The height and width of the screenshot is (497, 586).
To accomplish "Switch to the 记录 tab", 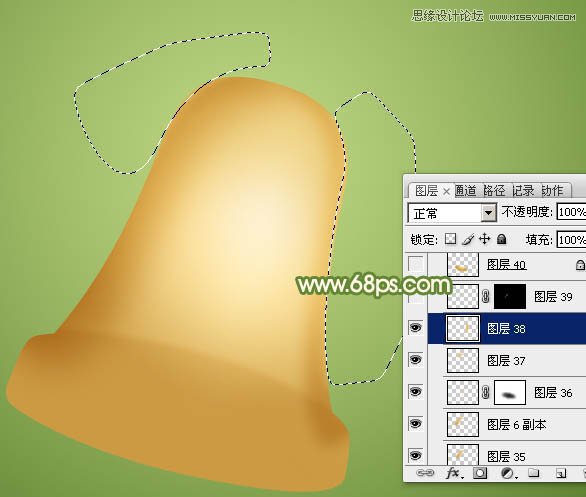I will coord(523,191).
